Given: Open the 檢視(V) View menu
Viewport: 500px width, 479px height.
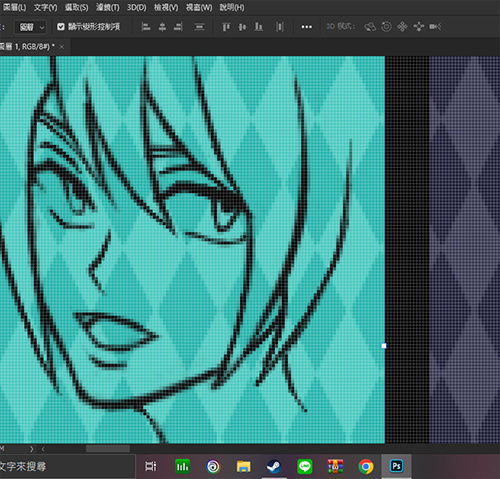Looking at the screenshot, I should coord(166,7).
